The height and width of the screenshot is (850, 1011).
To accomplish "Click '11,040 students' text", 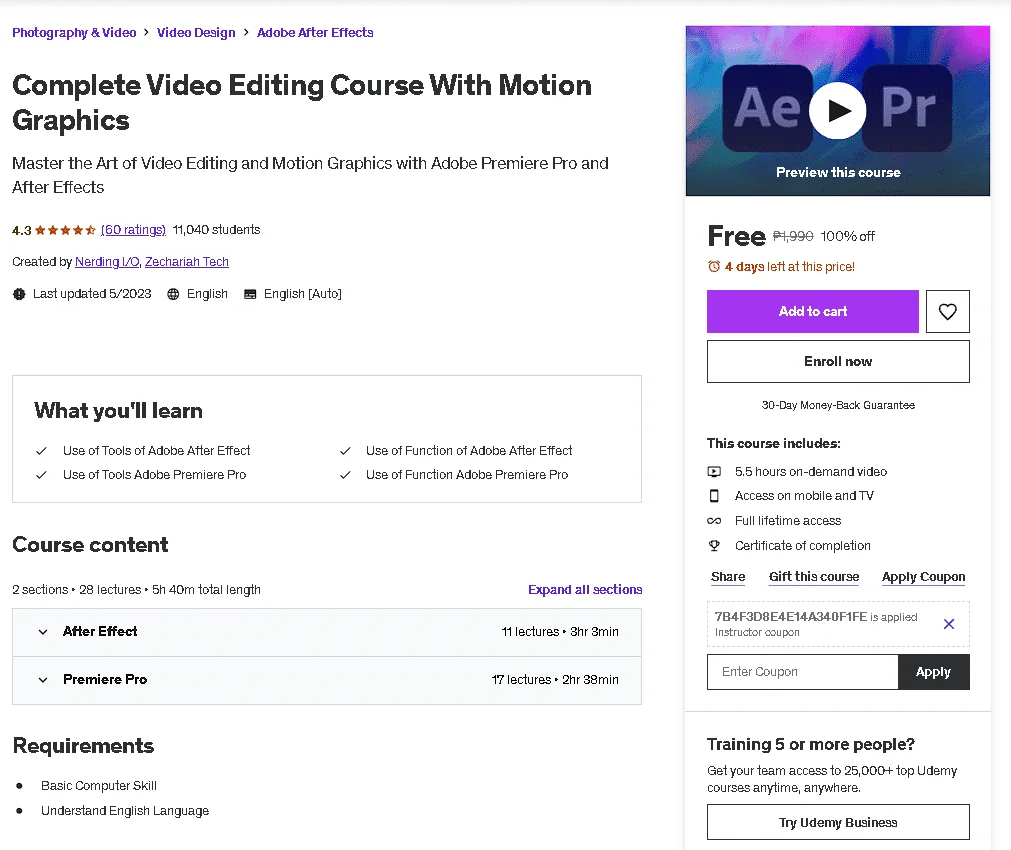I will click(217, 230).
